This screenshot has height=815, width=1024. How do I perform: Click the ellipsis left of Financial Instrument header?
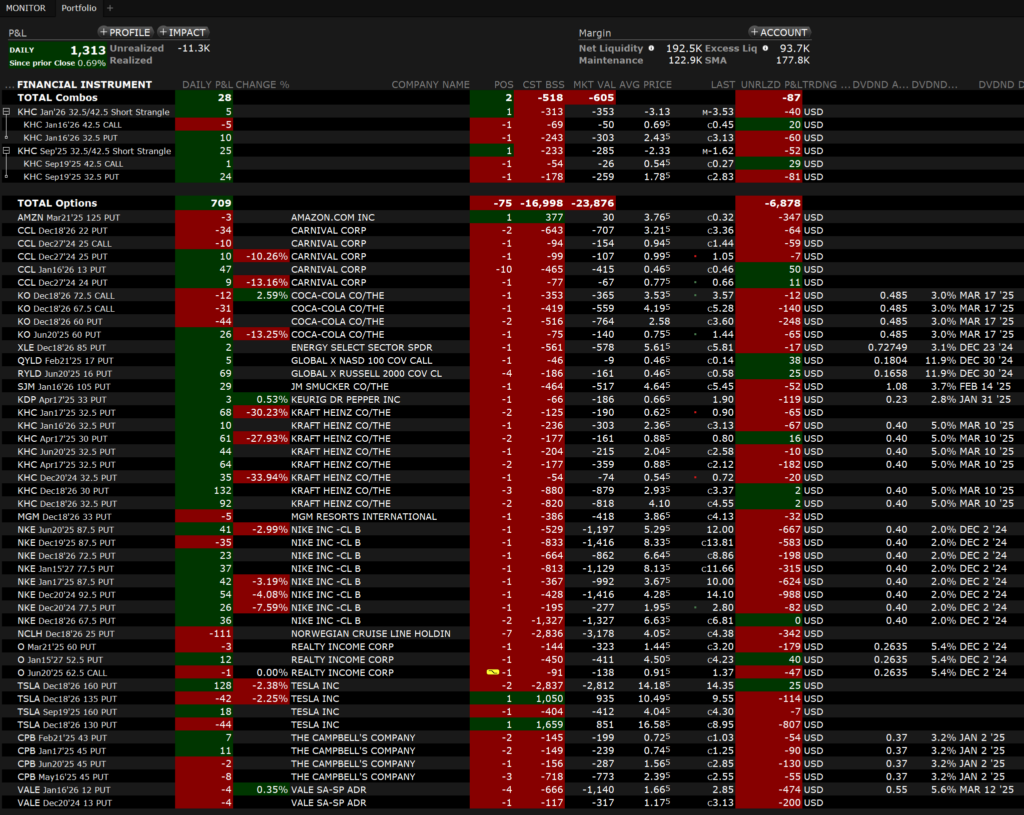tap(8, 85)
